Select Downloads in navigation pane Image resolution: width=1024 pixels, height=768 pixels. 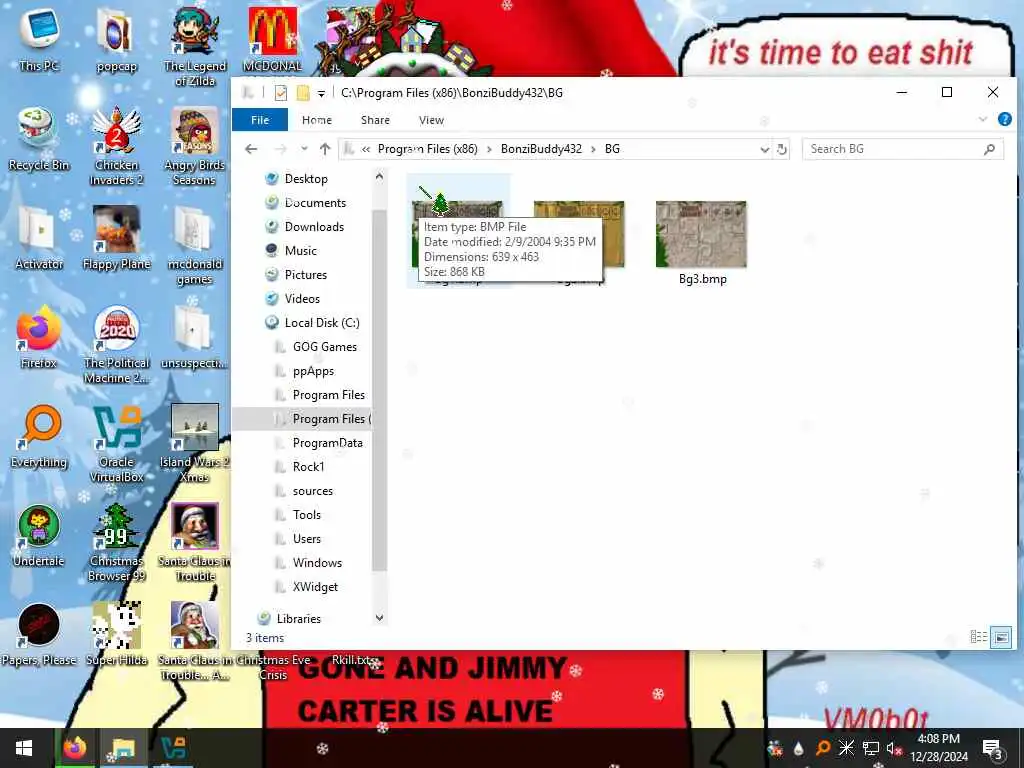(314, 227)
